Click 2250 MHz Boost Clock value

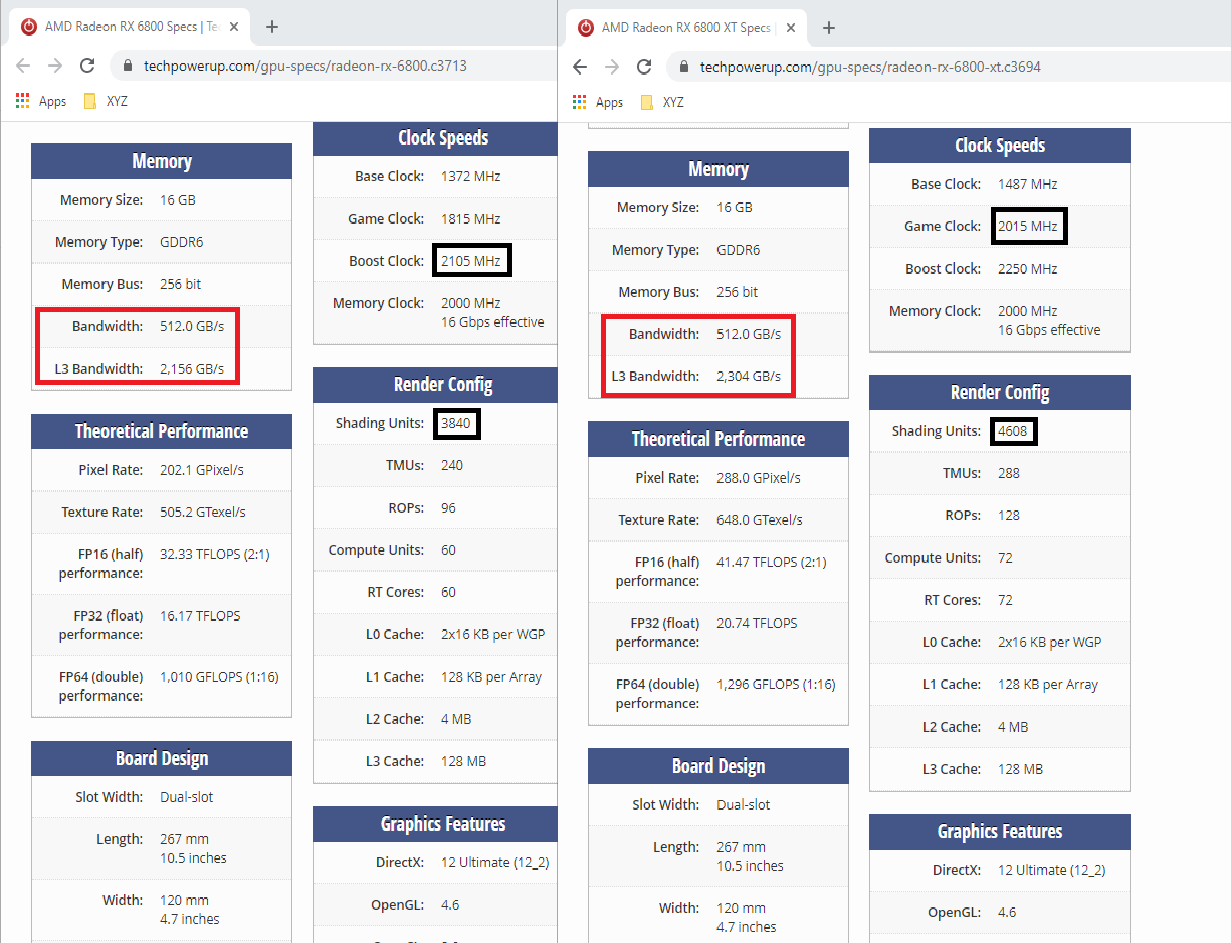point(1028,269)
